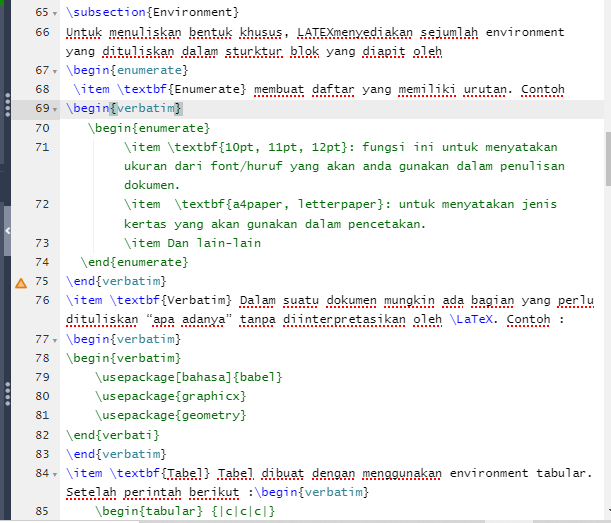Fold the enumerate block at line 67
This screenshot has width=611, height=523.
coord(55,71)
